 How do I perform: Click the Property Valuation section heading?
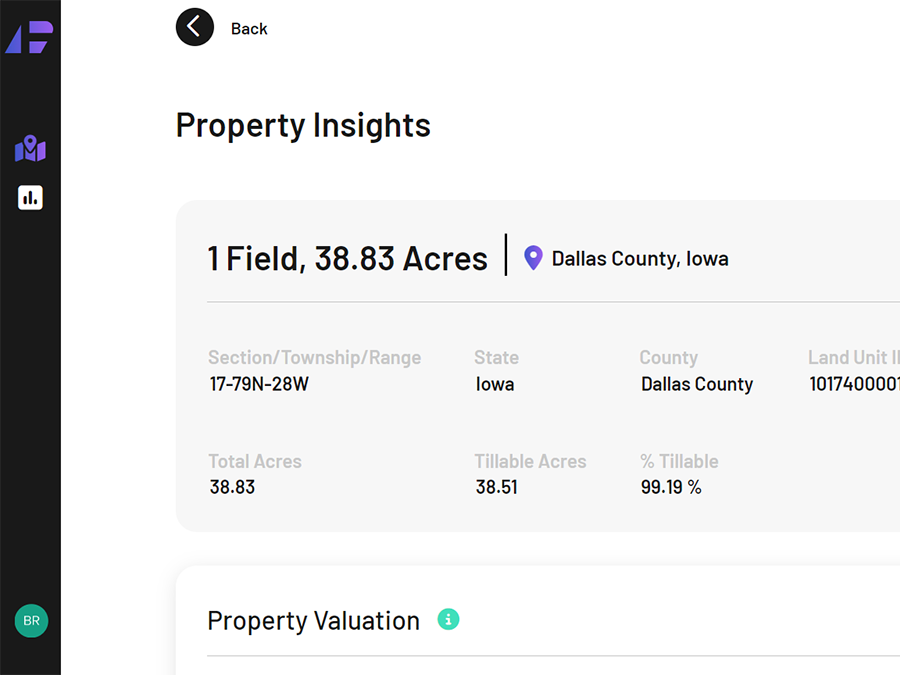[x=313, y=621]
